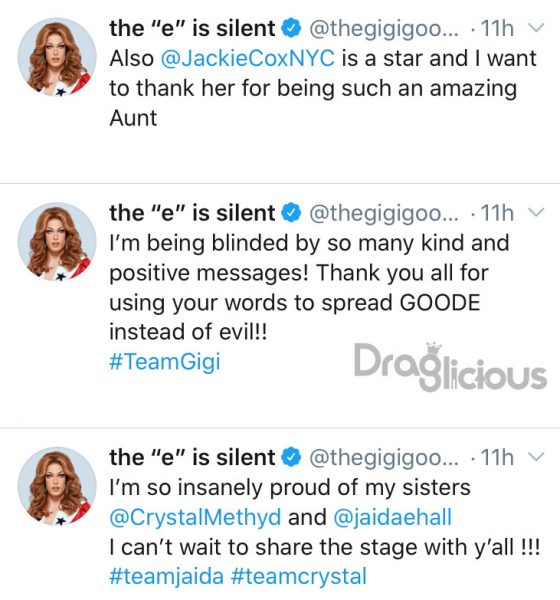Open the @JackieCoxNYC mention
This screenshot has height=600, width=560.
(248, 59)
